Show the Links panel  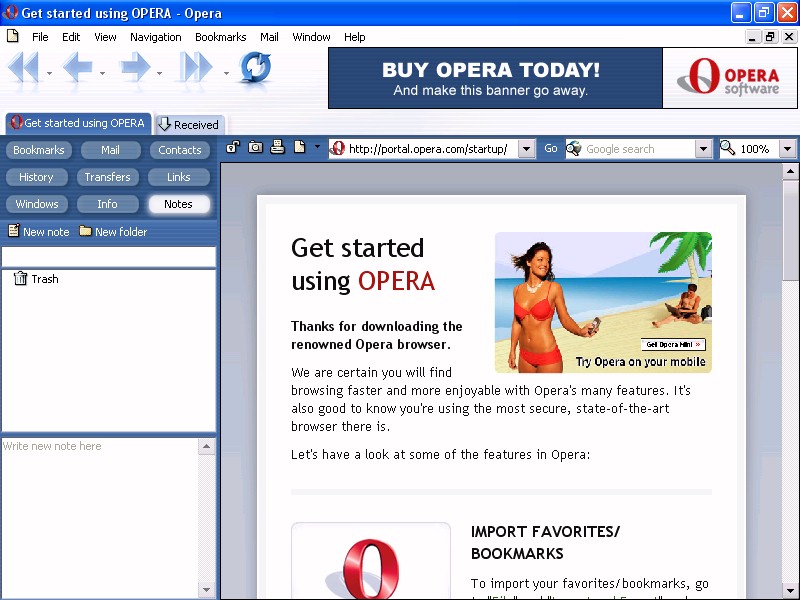click(x=179, y=177)
